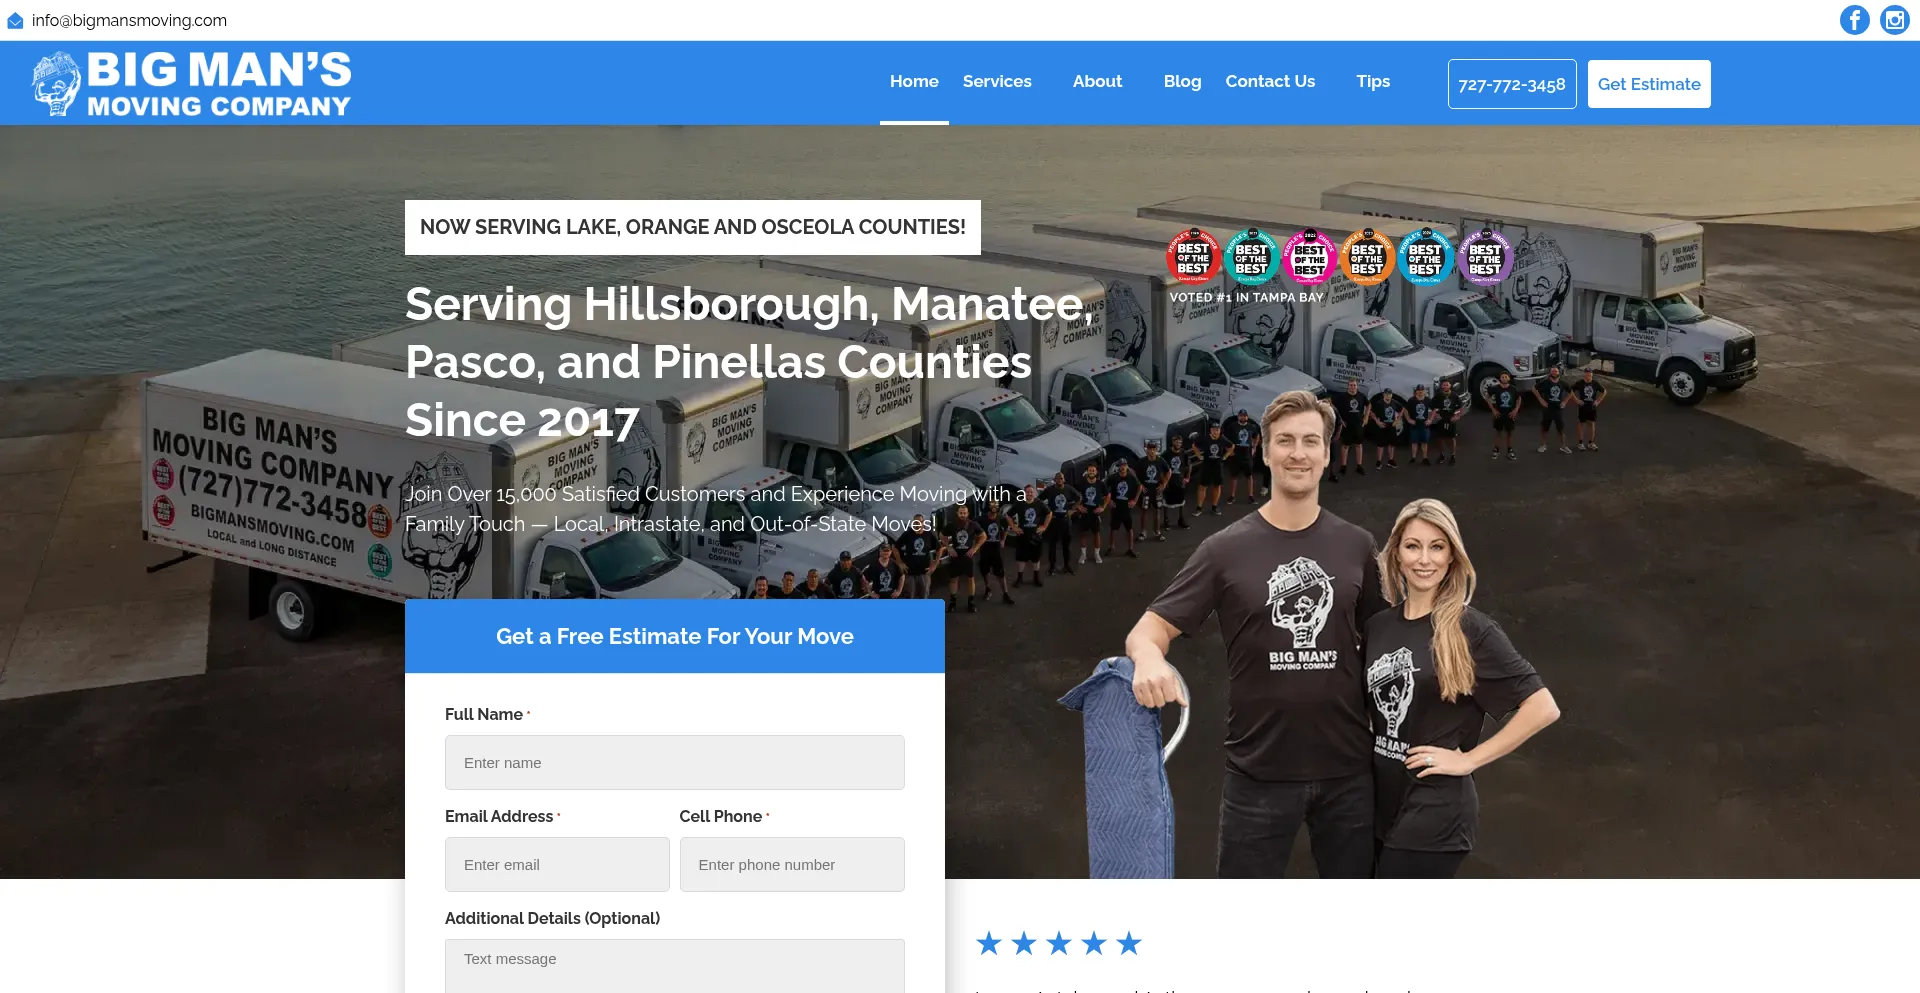Click the Enter phone number field

pyautogui.click(x=791, y=865)
